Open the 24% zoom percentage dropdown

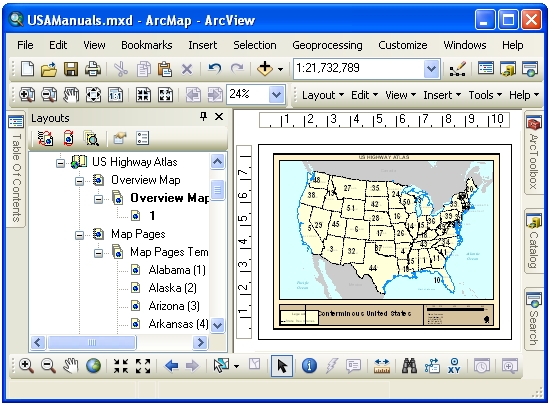[x=276, y=95]
